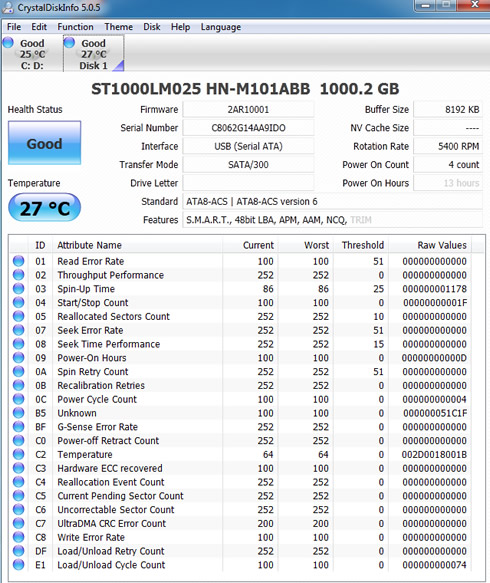Click status orb for Load/Unload Retry Count
This screenshot has height=583, width=490.
[18, 550]
